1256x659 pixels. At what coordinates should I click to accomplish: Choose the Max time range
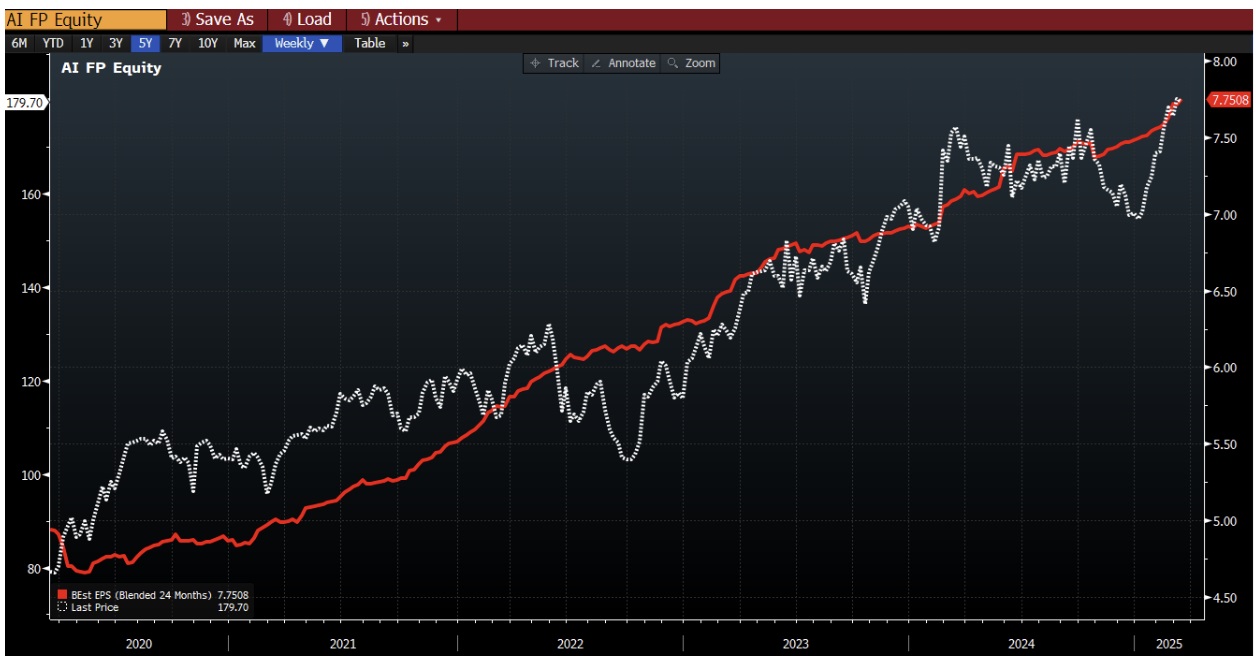click(x=244, y=44)
